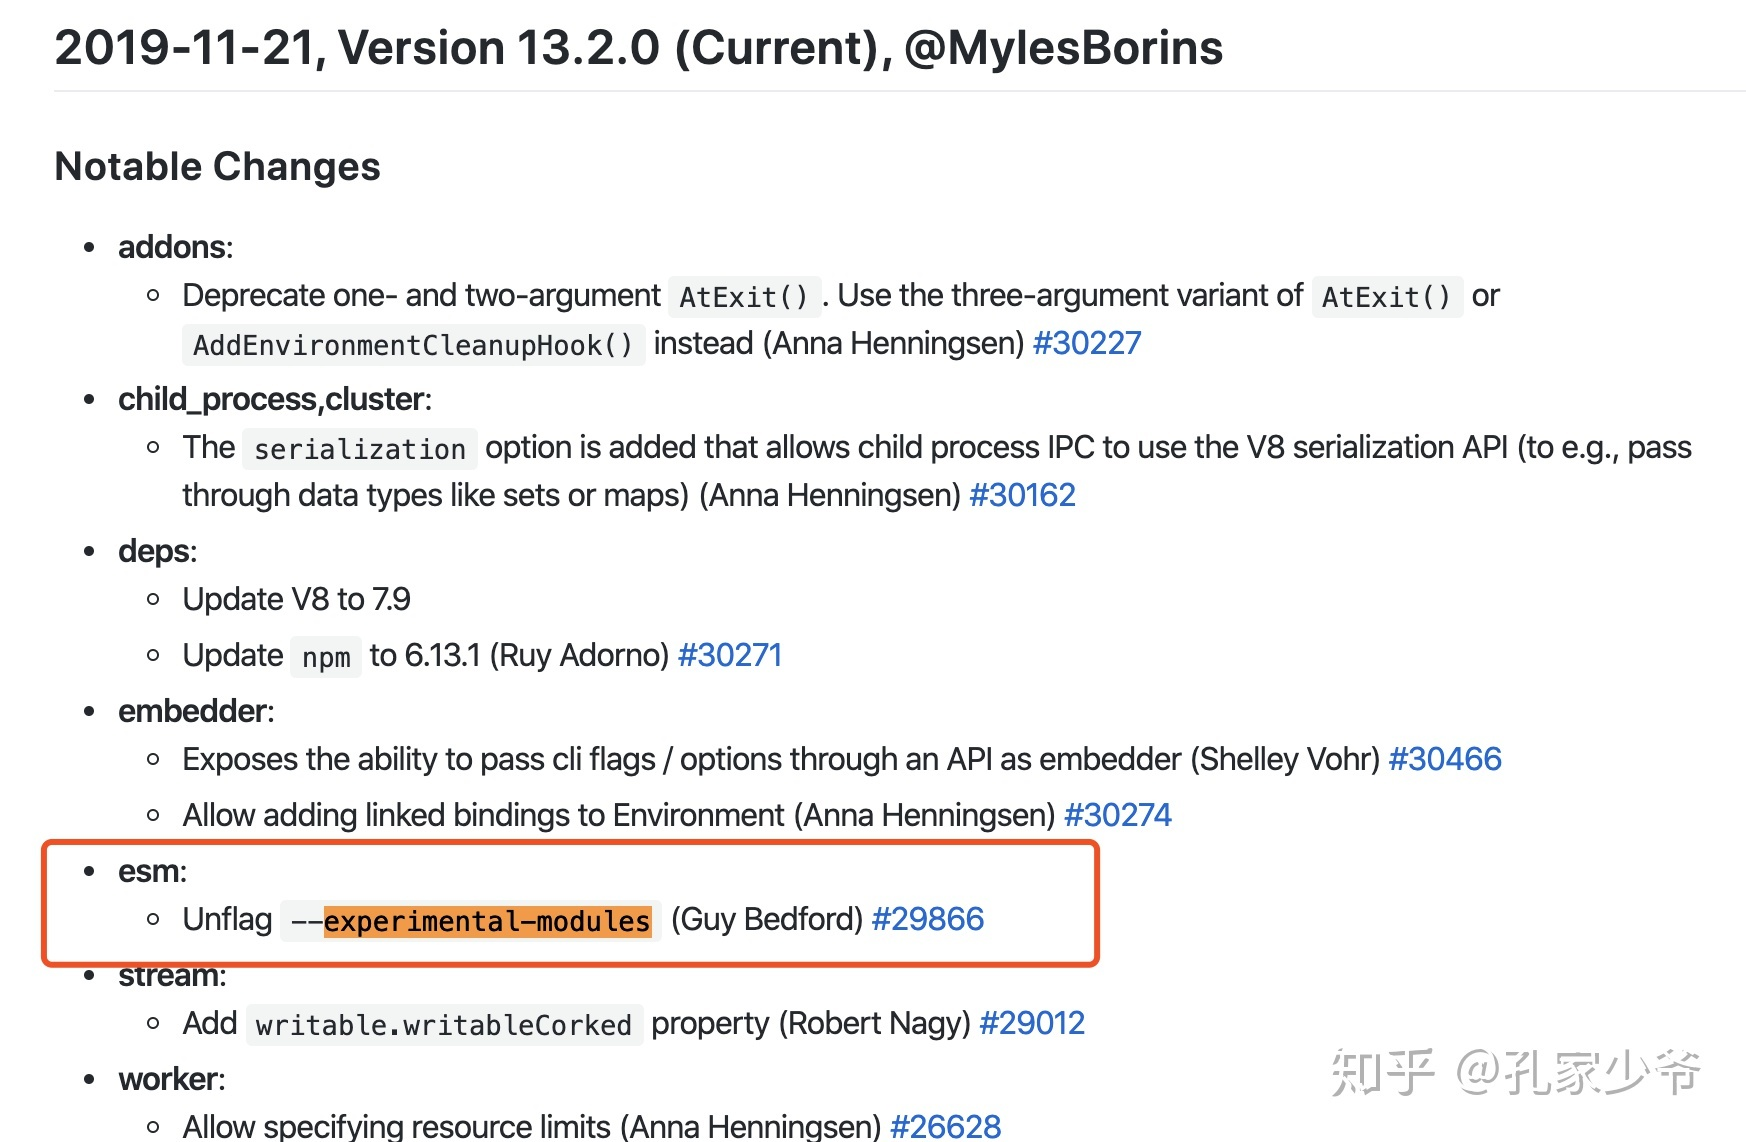Image resolution: width=1746 pixels, height=1142 pixels.
Task: Click the npm inline code label
Action: click(326, 658)
